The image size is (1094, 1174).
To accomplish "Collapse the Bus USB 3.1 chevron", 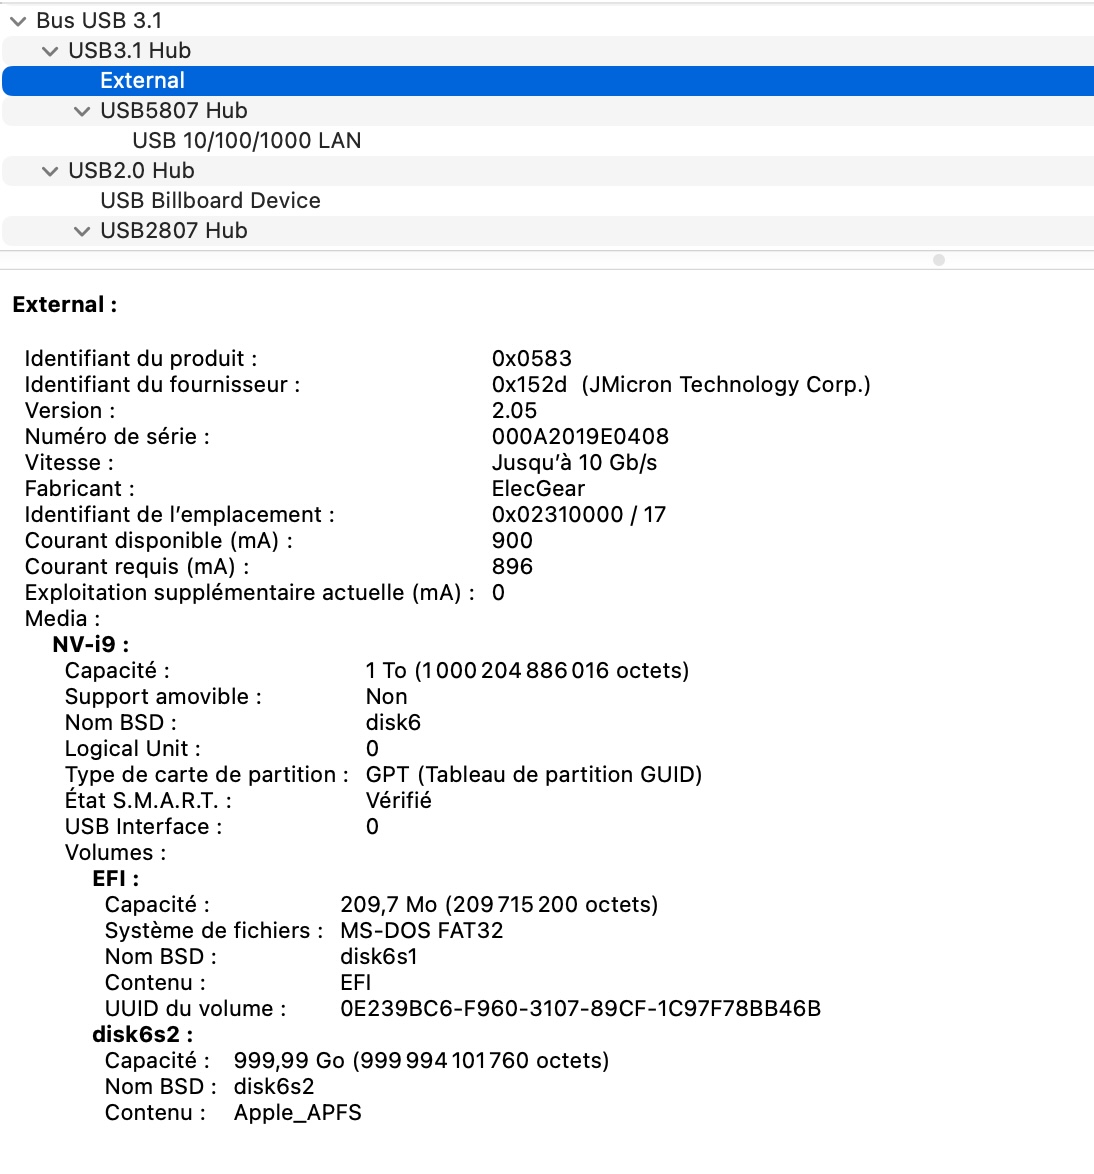I will pos(18,21).
